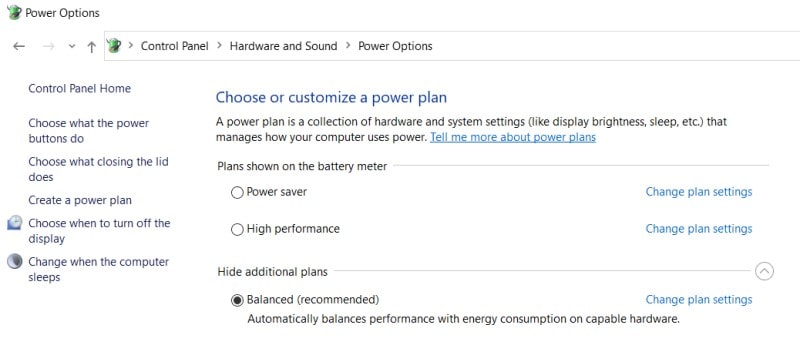This screenshot has width=800, height=362.
Task: Click the address bar power icon
Action: 114,46
